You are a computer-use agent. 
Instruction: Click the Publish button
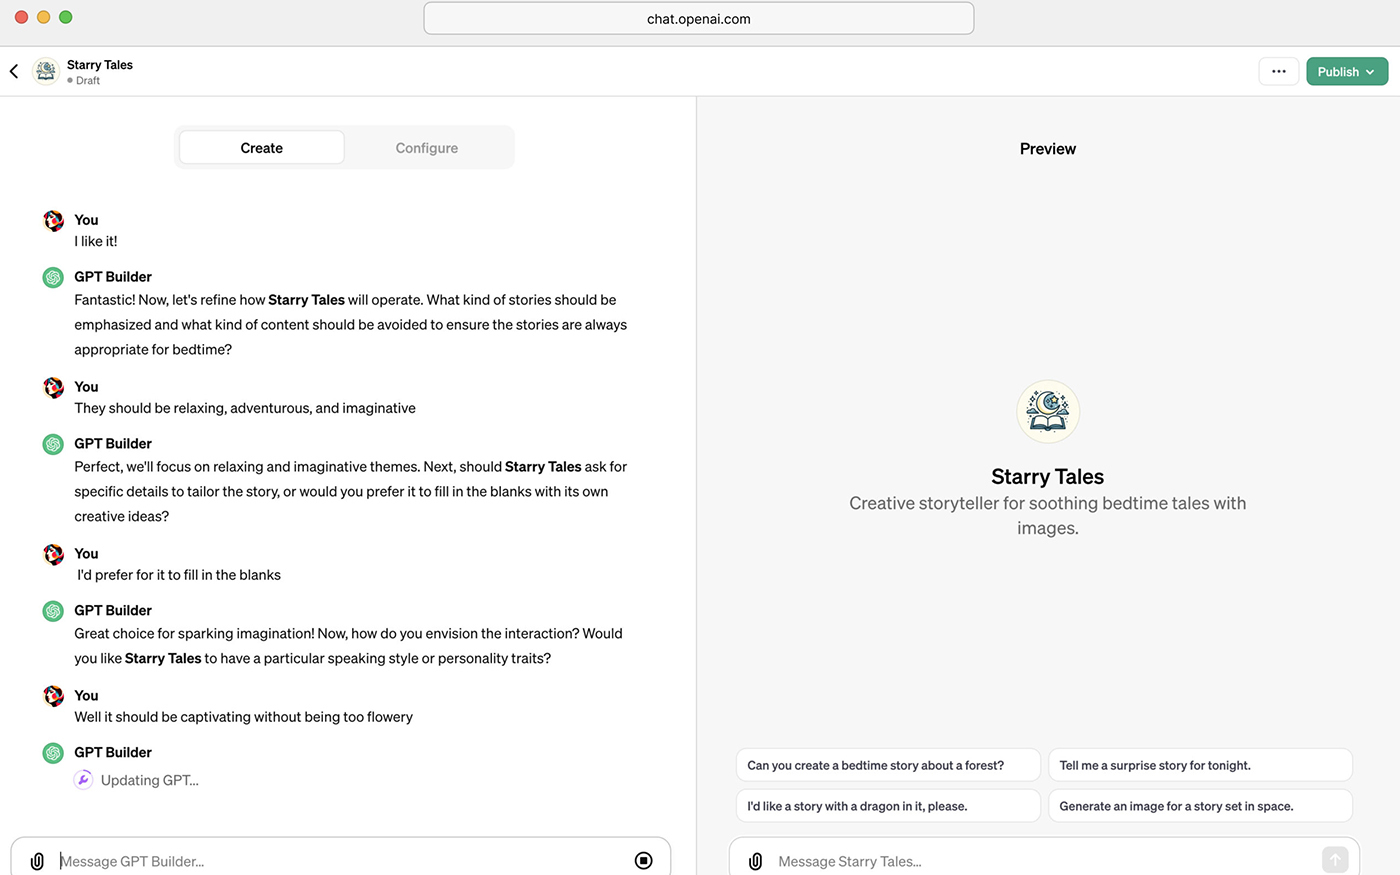coord(1337,71)
